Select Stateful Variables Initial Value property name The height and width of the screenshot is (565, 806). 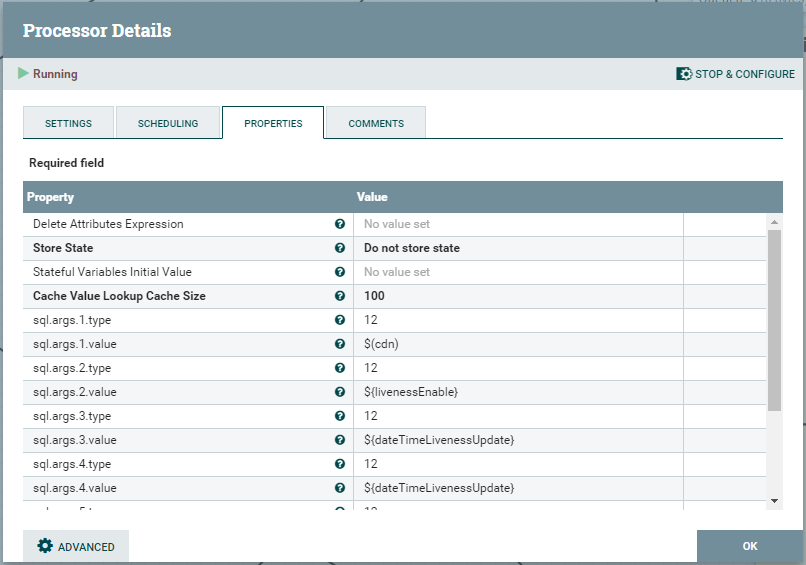pyautogui.click(x=112, y=271)
